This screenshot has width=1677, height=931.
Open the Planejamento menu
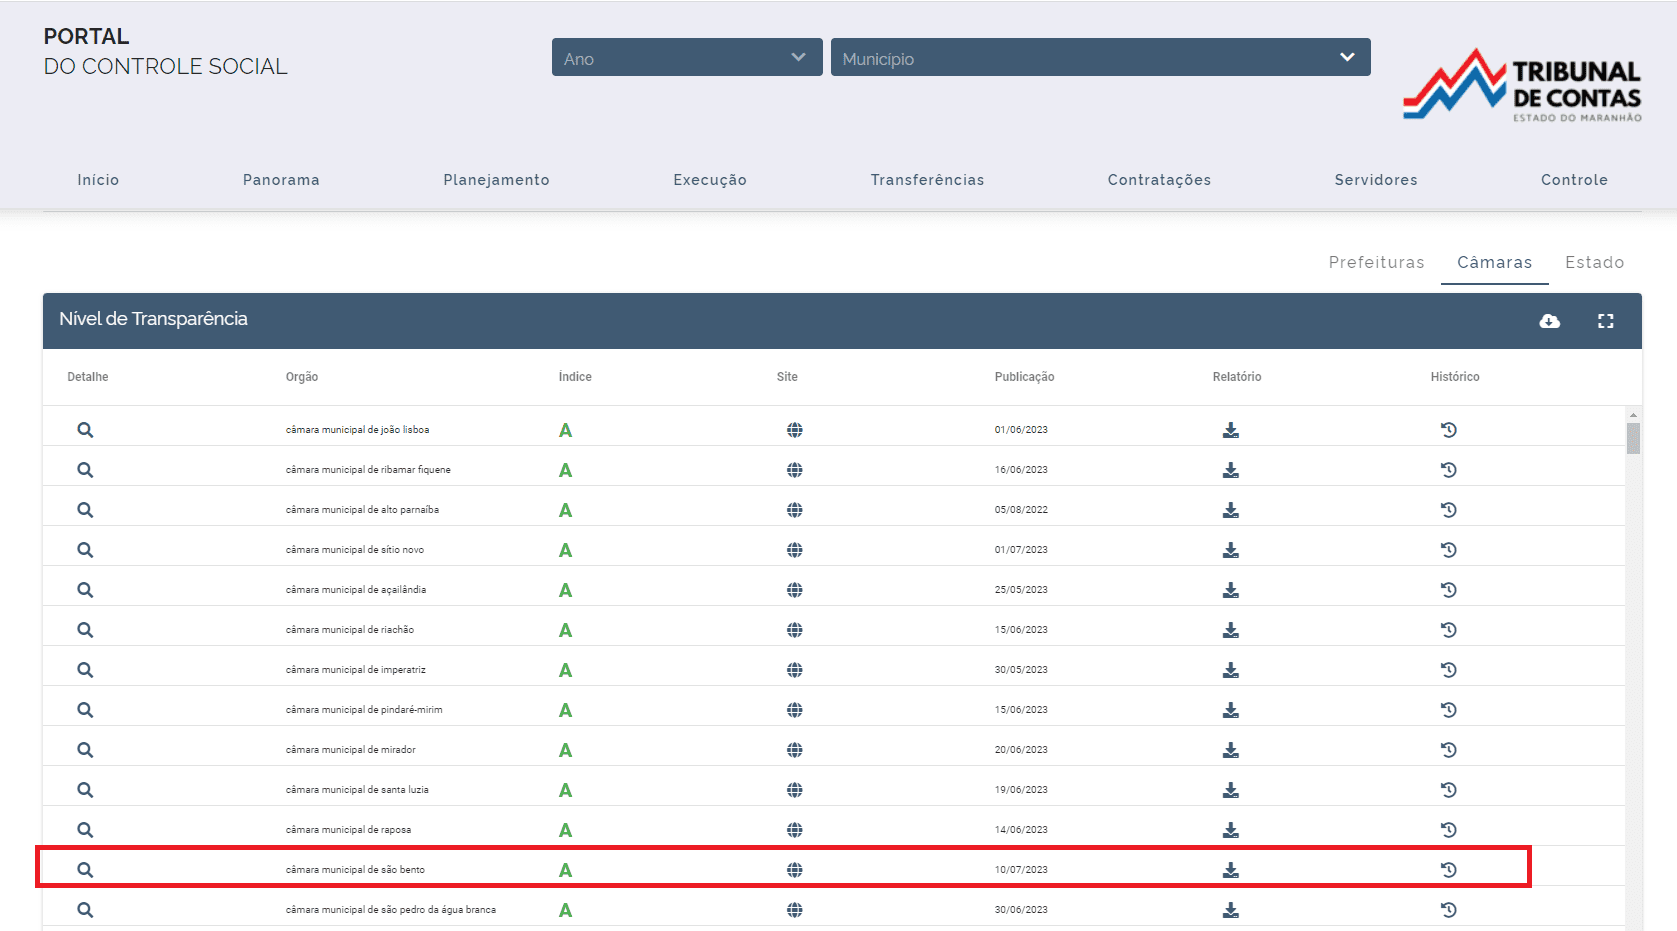coord(496,180)
